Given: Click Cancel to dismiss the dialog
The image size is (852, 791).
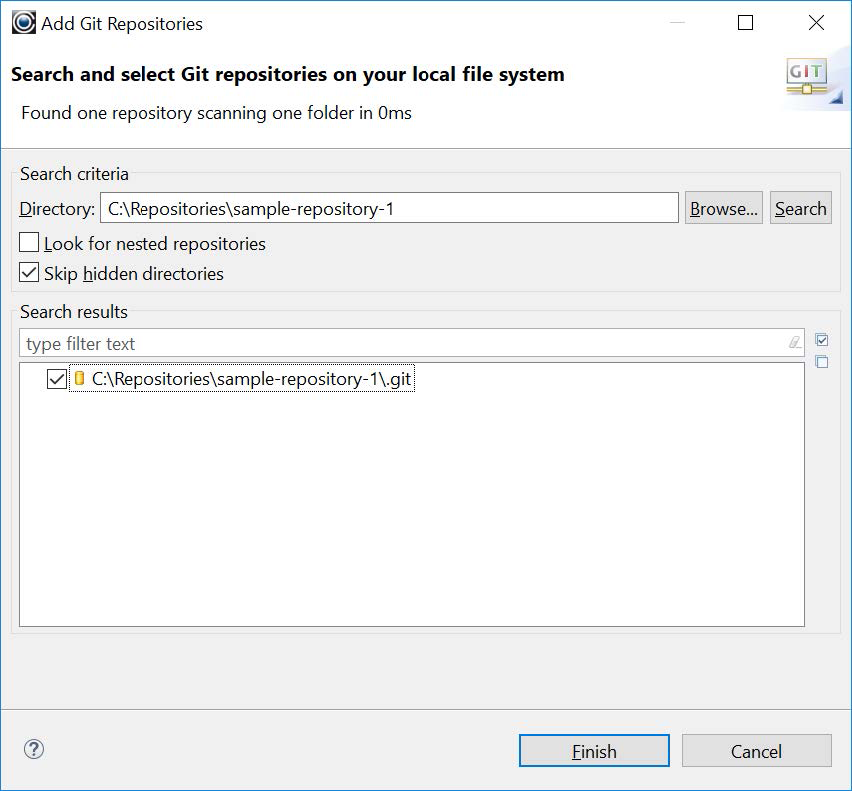Looking at the screenshot, I should (x=757, y=751).
